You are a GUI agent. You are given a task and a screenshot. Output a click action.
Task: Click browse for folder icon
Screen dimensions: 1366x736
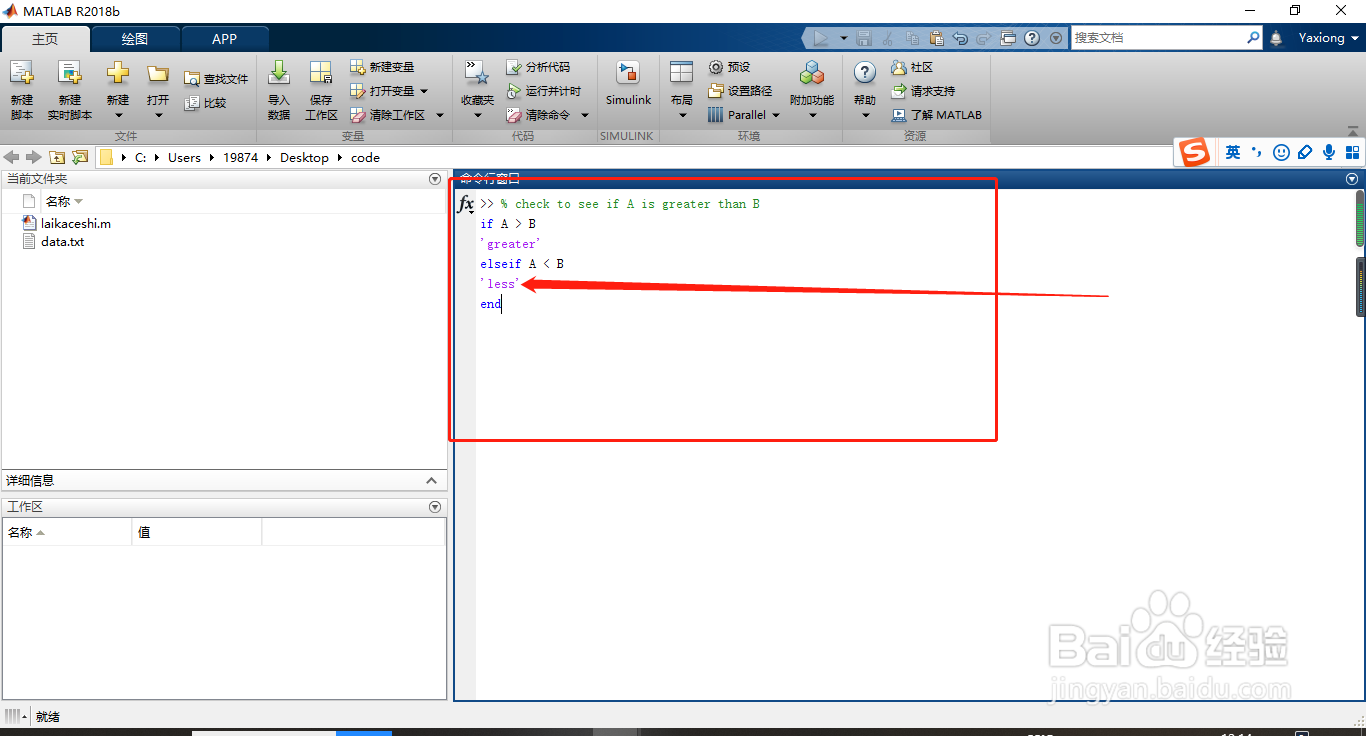point(80,157)
